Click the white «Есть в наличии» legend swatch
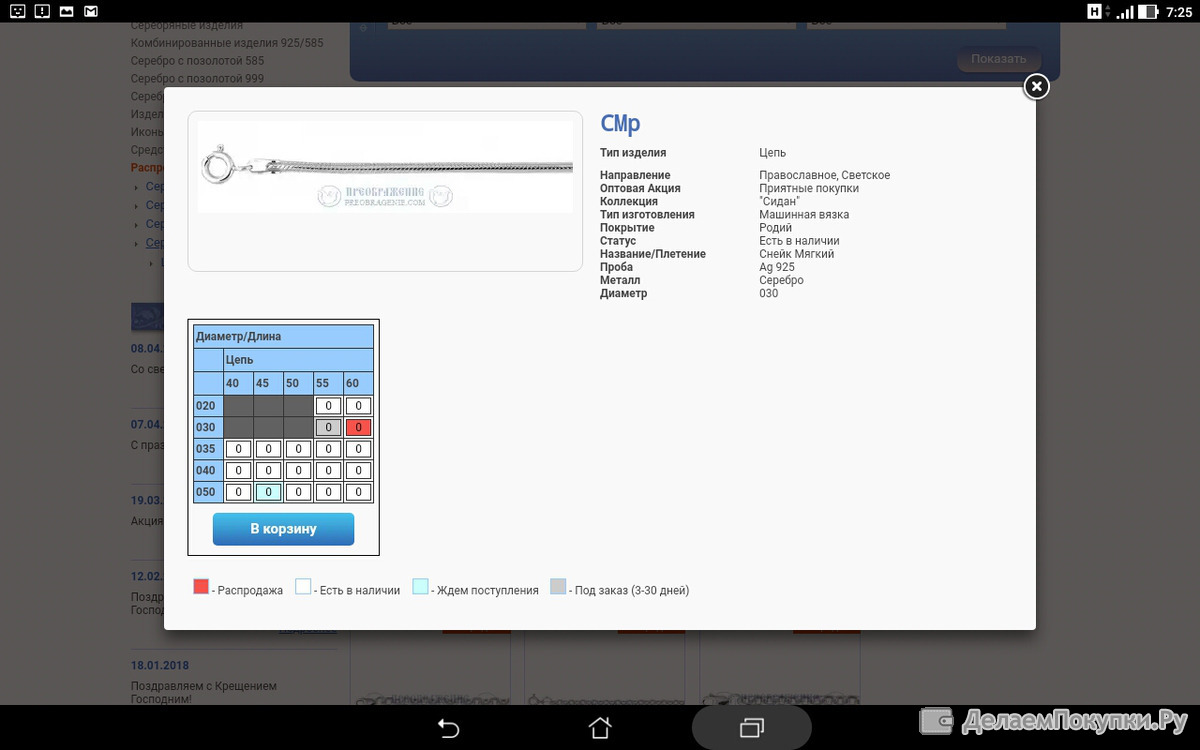Viewport: 1200px width, 750px height. click(304, 587)
